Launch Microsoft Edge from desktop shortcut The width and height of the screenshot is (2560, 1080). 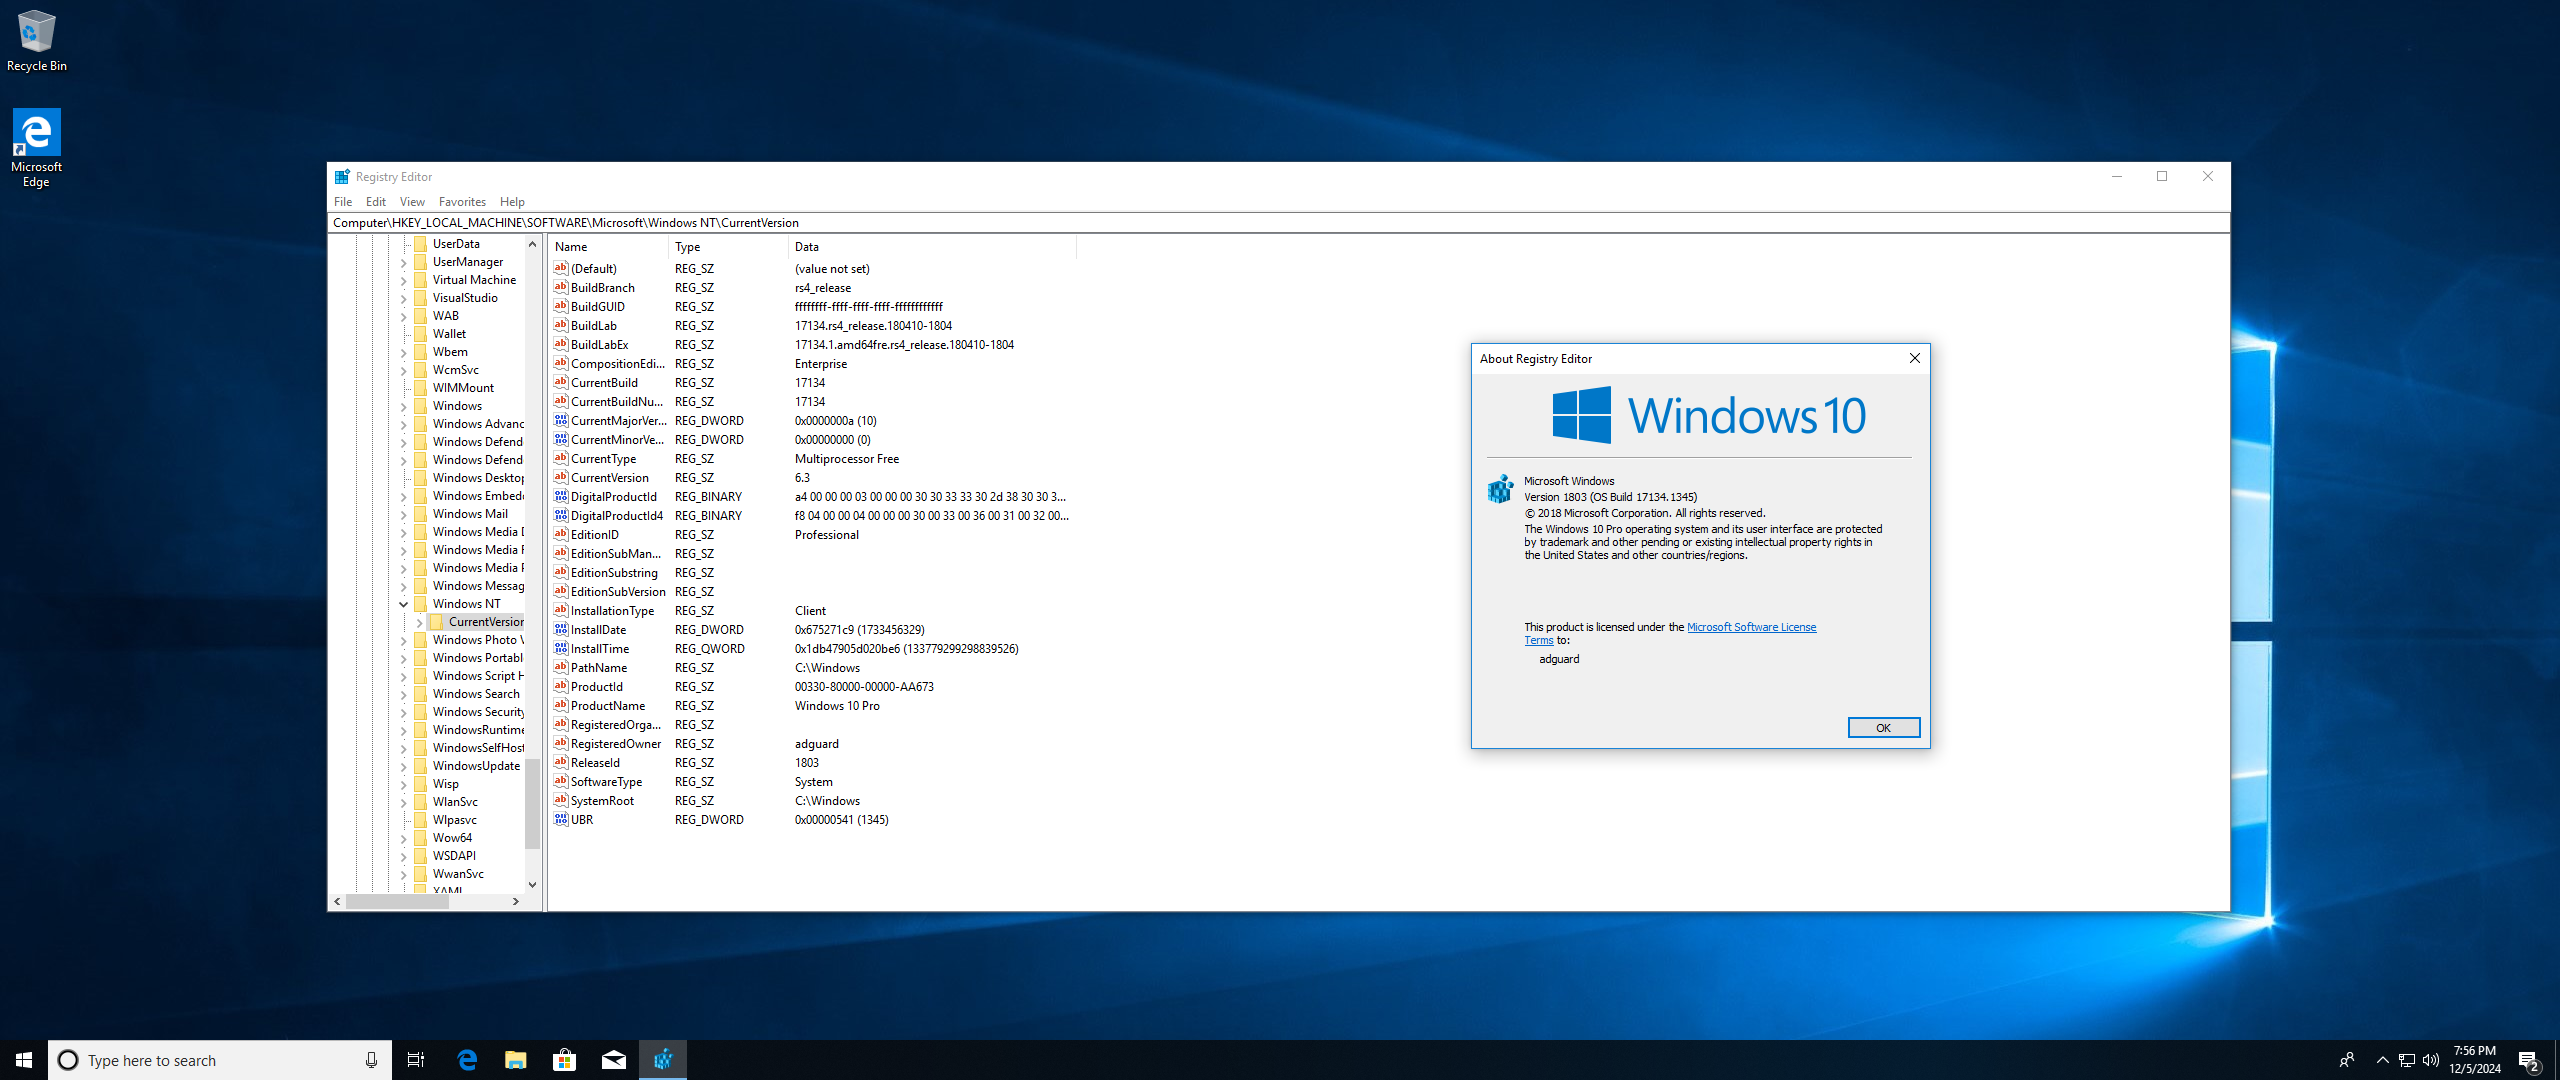37,148
